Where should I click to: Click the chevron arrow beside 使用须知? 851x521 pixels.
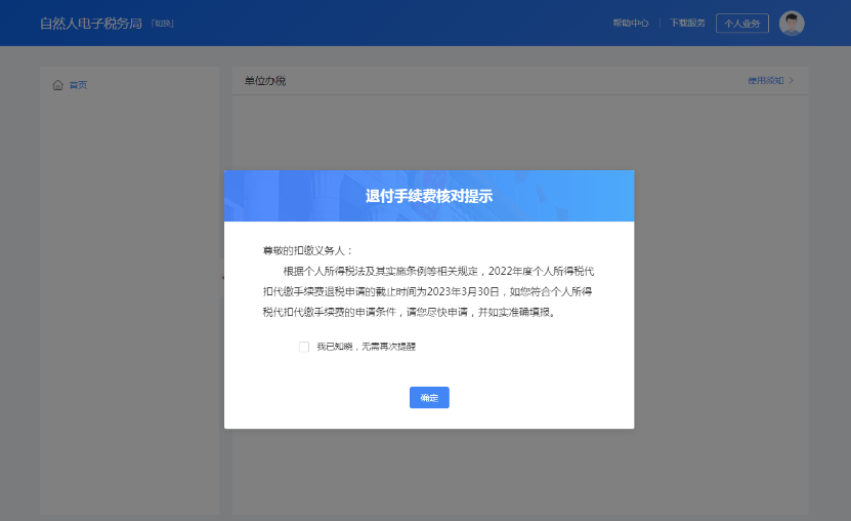(x=791, y=80)
